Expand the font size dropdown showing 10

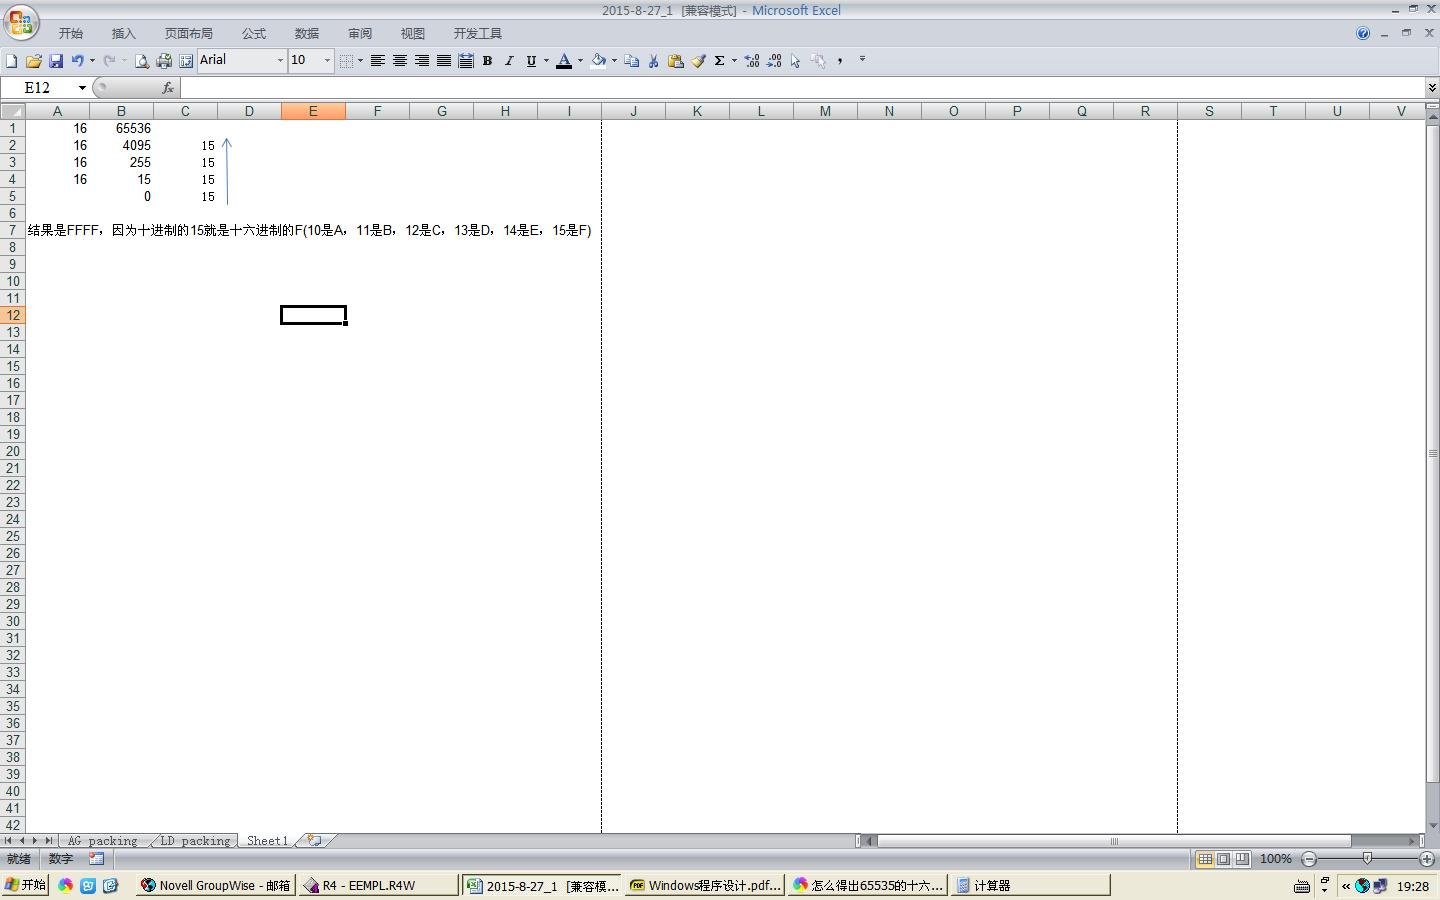click(x=327, y=61)
